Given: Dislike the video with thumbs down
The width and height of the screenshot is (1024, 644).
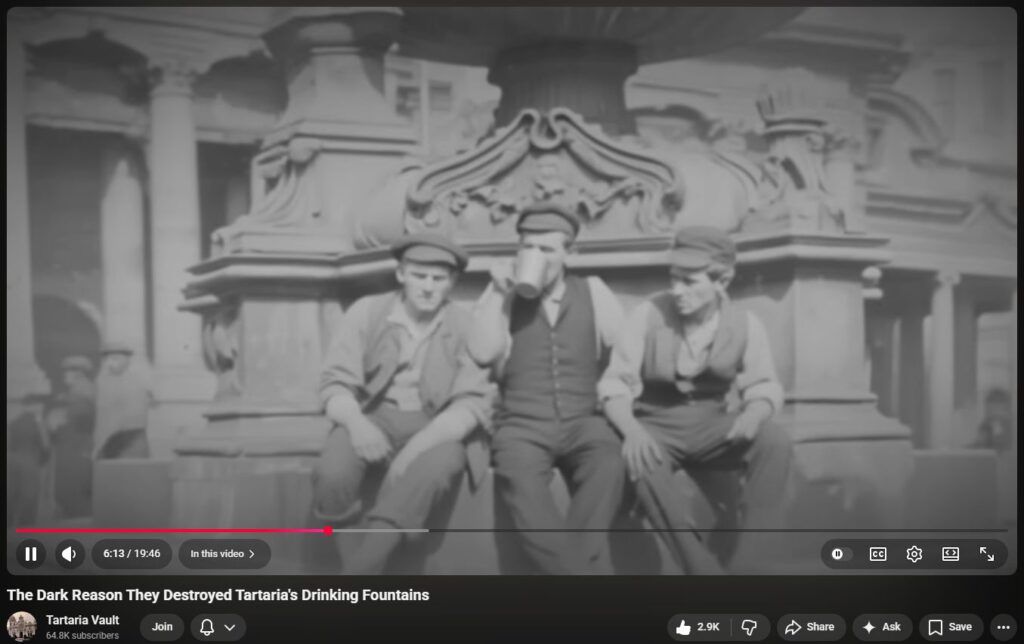Looking at the screenshot, I should pyautogui.click(x=749, y=627).
